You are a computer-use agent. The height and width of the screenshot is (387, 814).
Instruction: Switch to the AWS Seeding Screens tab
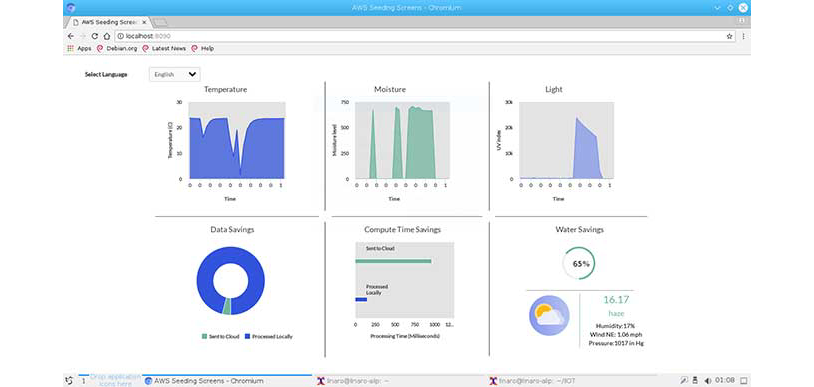108,22
